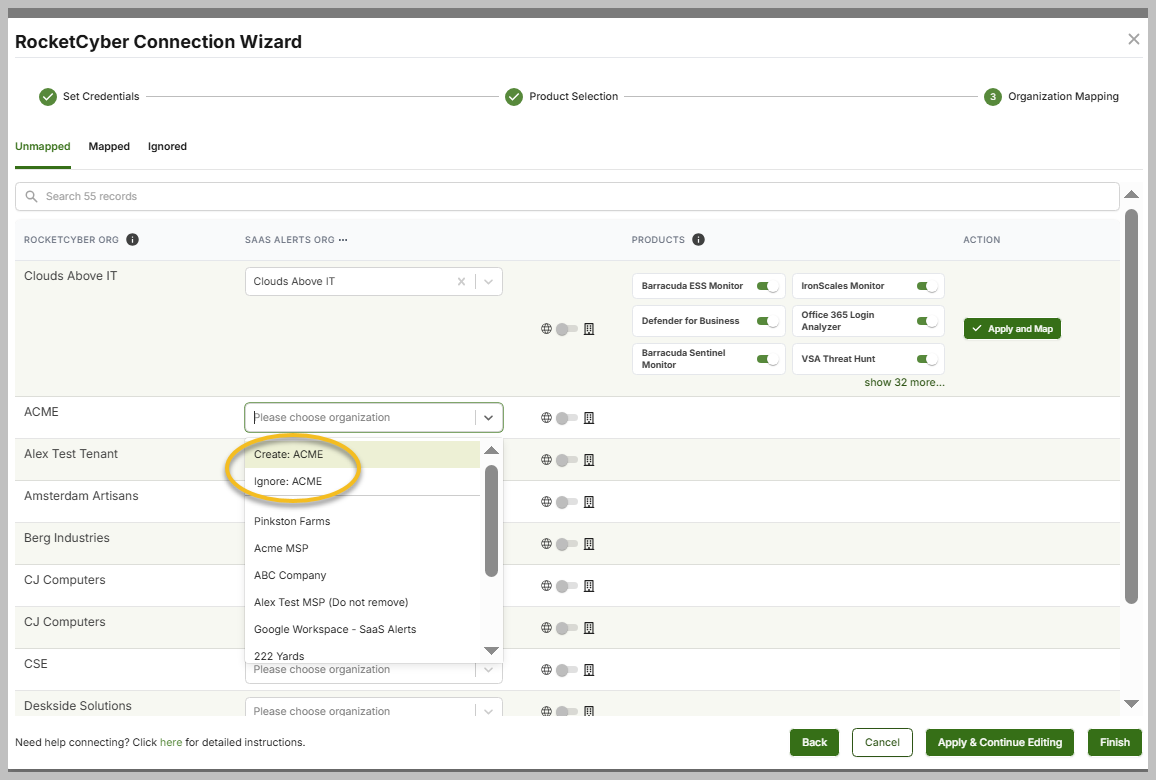Toggle off Barracuda Sentinel Monitor
This screenshot has width=1156, height=780.
tap(767, 359)
